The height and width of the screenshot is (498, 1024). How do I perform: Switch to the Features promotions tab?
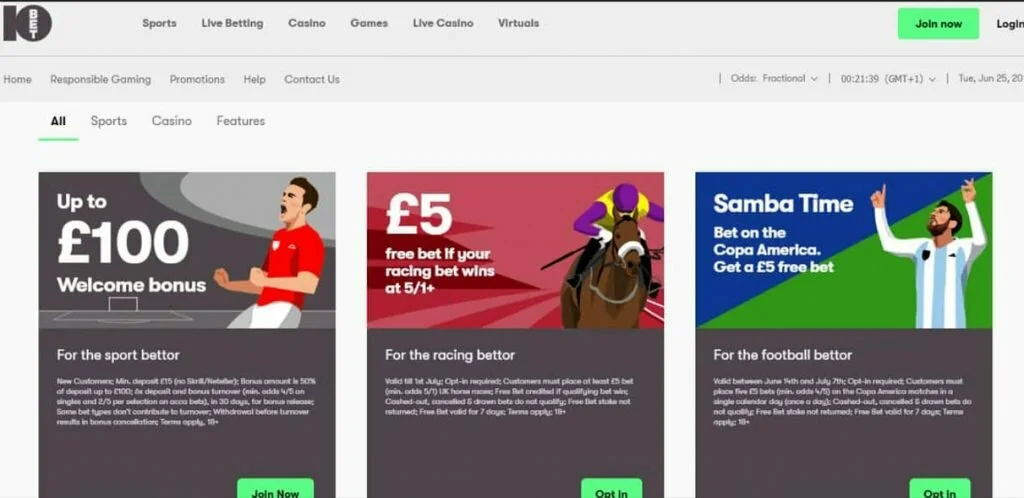pos(241,121)
